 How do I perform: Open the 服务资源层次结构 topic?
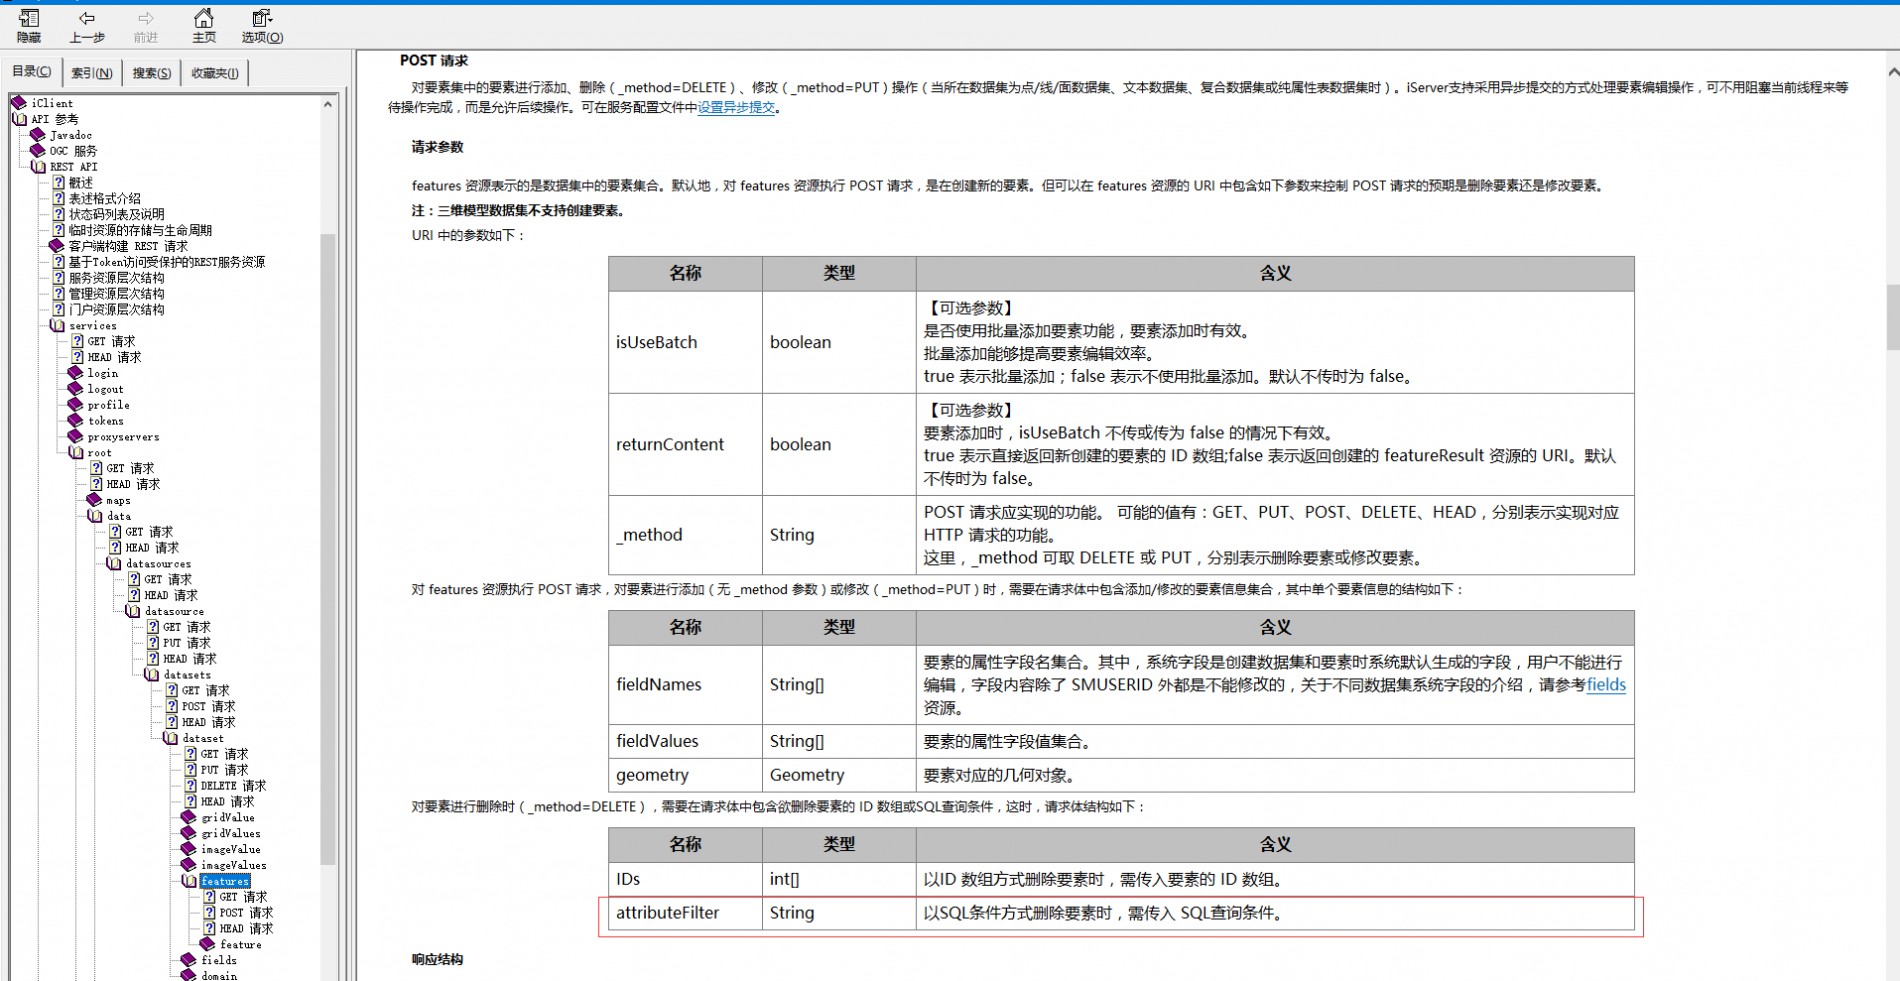click(116, 278)
